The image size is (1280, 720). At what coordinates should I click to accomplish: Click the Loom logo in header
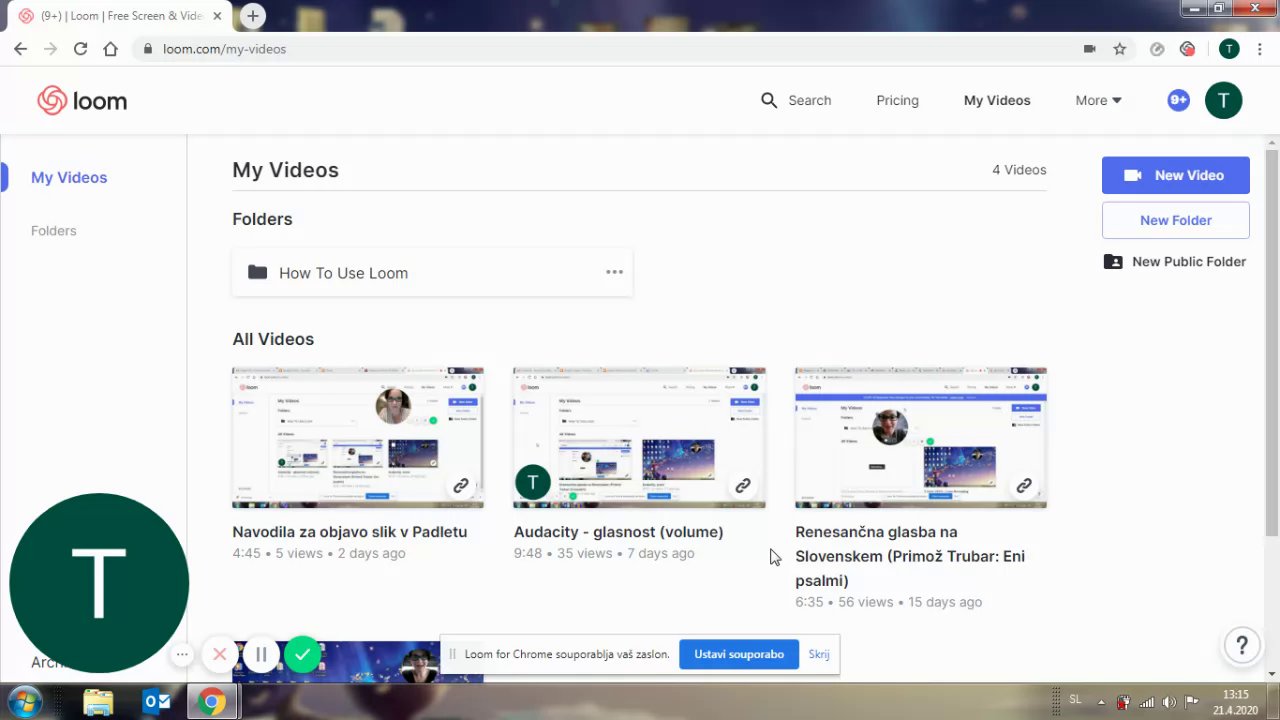pyautogui.click(x=82, y=100)
